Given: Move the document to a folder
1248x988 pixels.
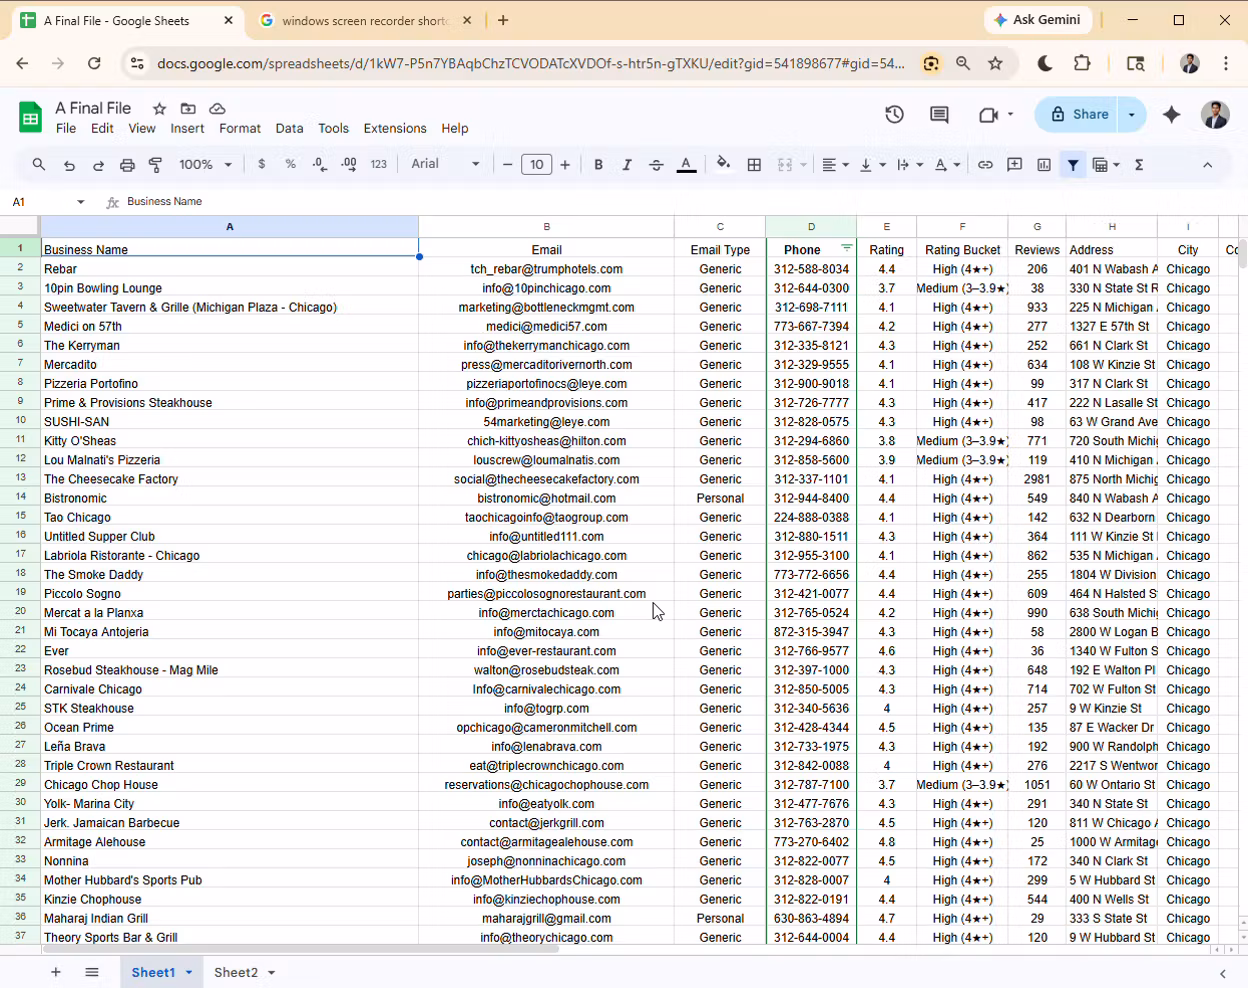Looking at the screenshot, I should tap(188, 108).
